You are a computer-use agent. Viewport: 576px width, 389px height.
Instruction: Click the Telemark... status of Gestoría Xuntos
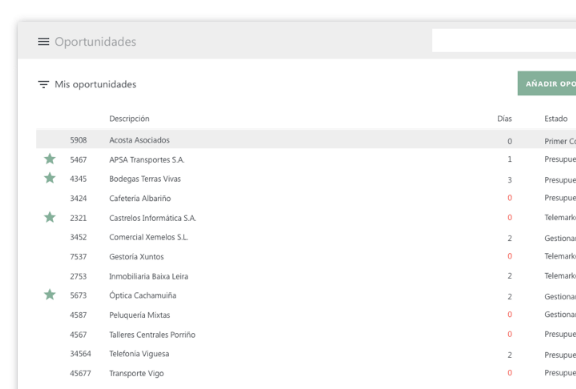click(x=560, y=256)
